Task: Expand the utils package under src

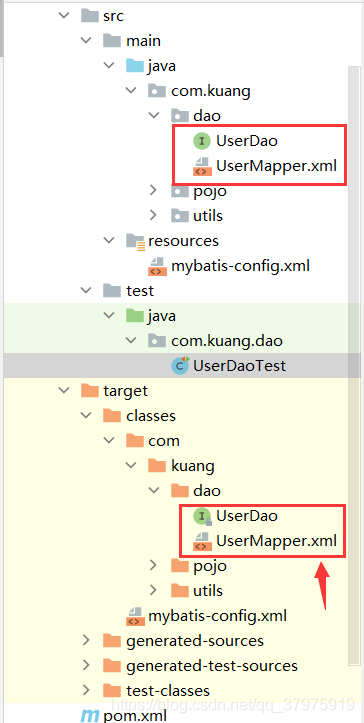Action: tap(154, 215)
